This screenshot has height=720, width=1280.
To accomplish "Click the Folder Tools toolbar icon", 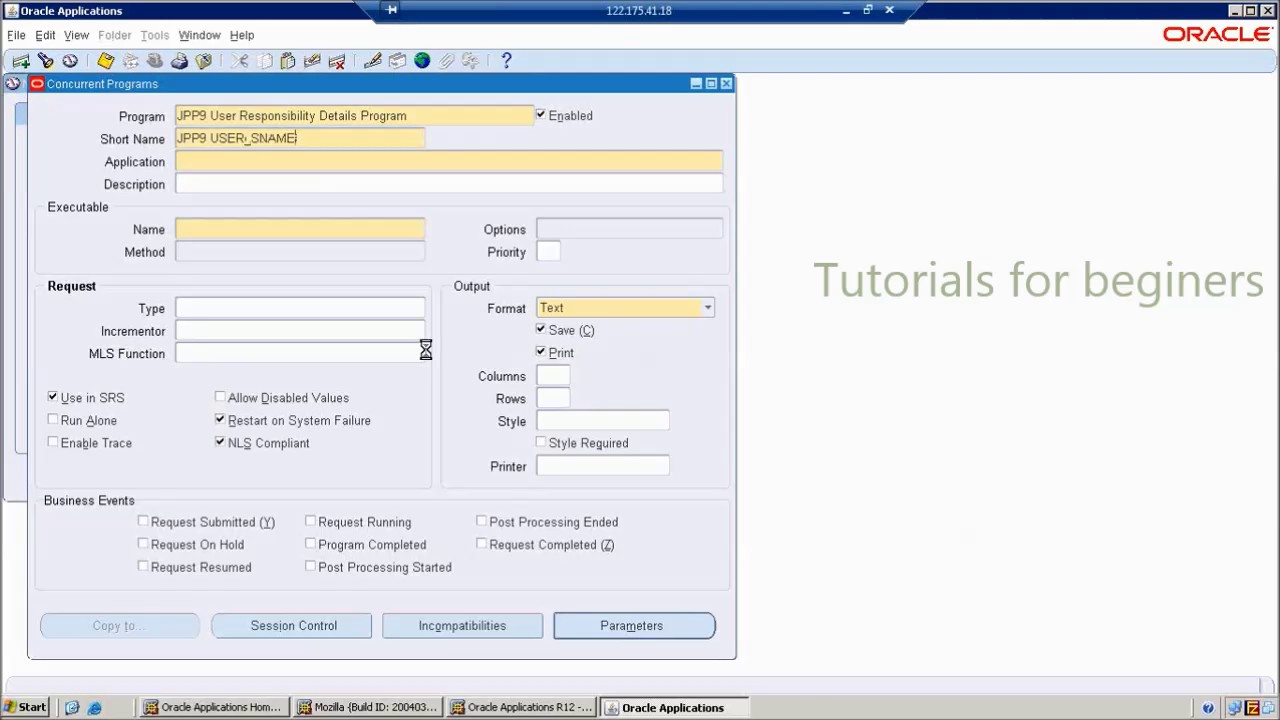I will click(470, 61).
